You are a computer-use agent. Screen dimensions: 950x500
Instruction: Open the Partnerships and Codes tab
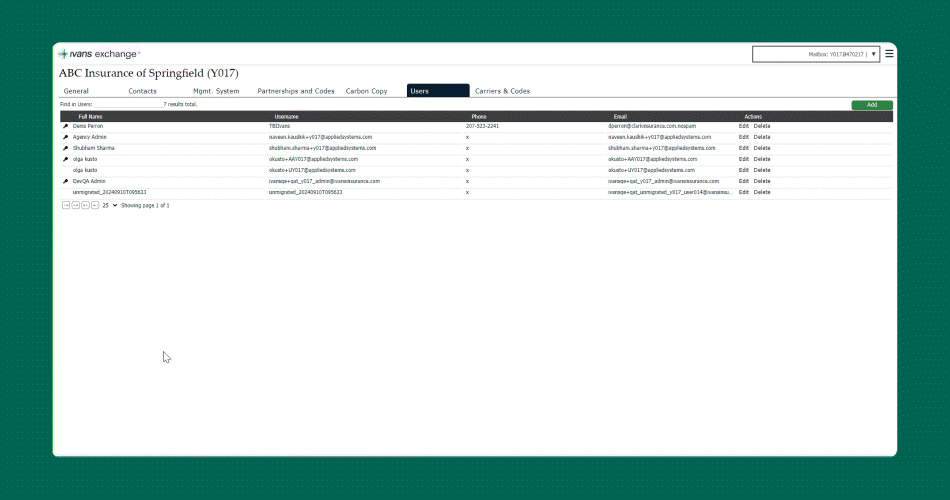point(296,91)
